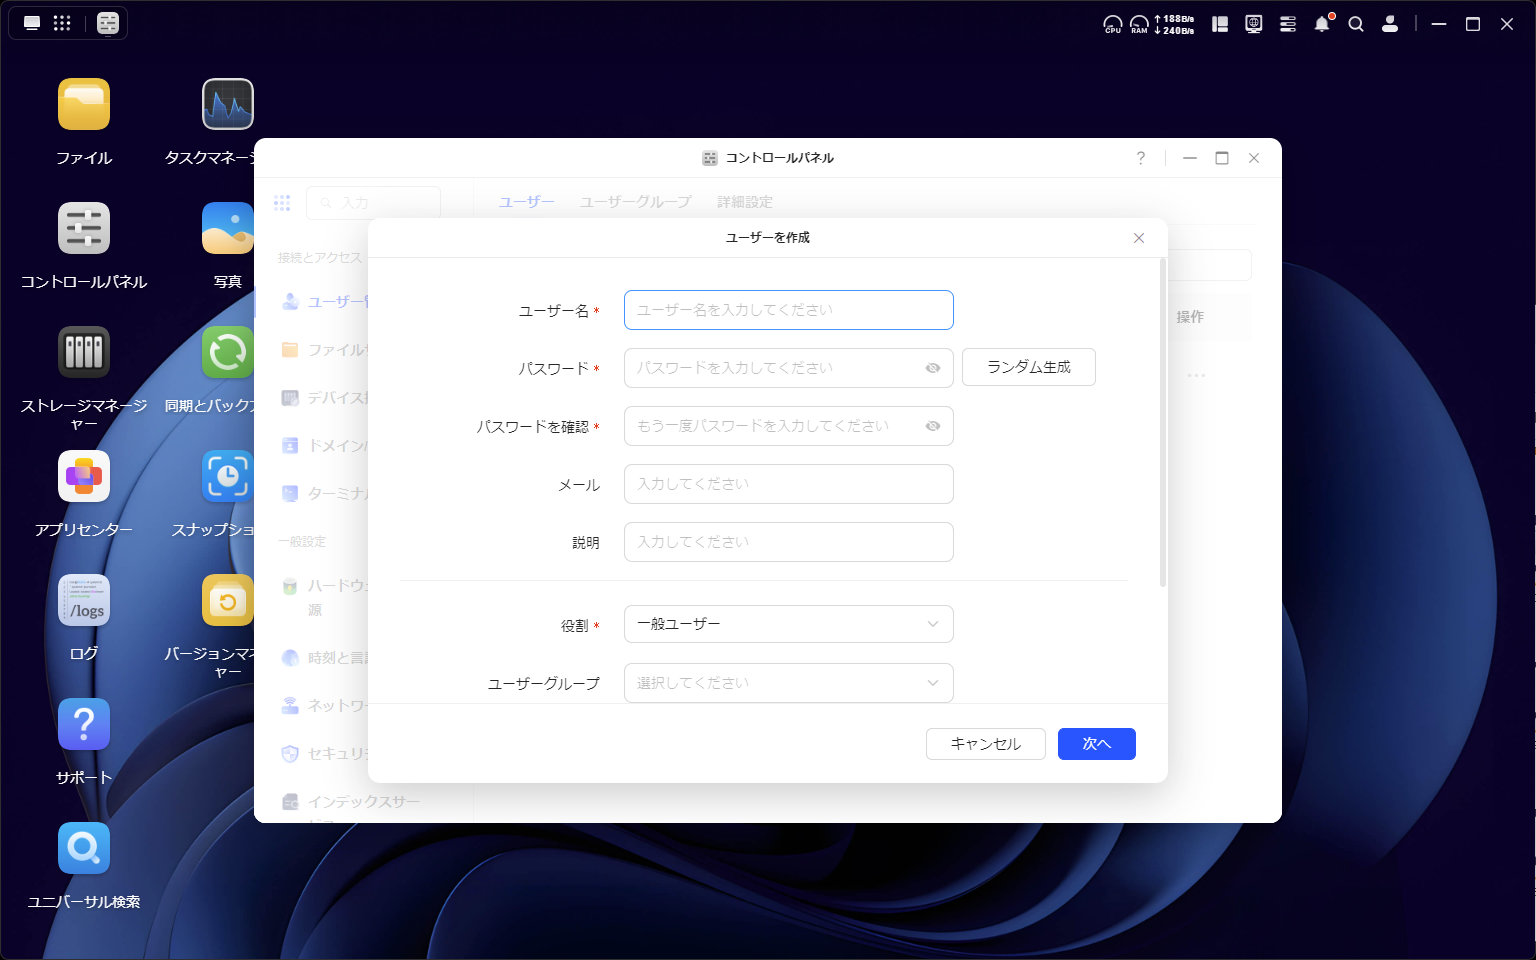Launch ユニバーサル検索 from the desktop
This screenshot has height=960, width=1536.
pos(84,849)
